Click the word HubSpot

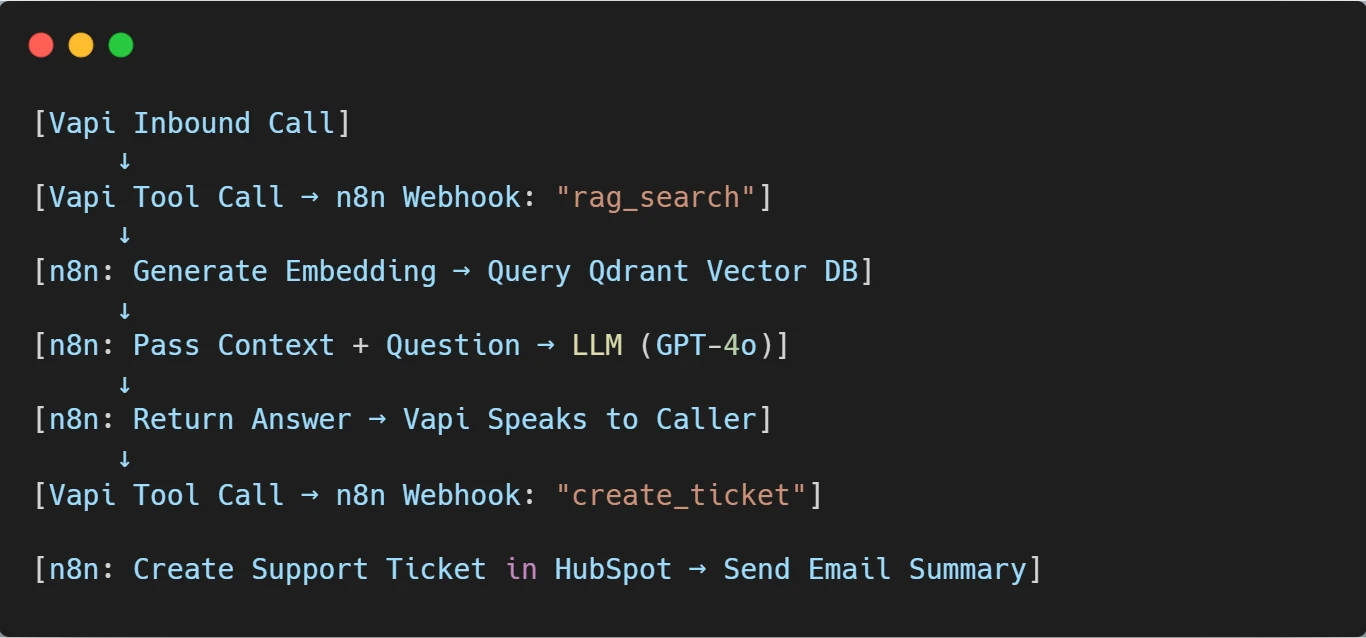tap(613, 569)
